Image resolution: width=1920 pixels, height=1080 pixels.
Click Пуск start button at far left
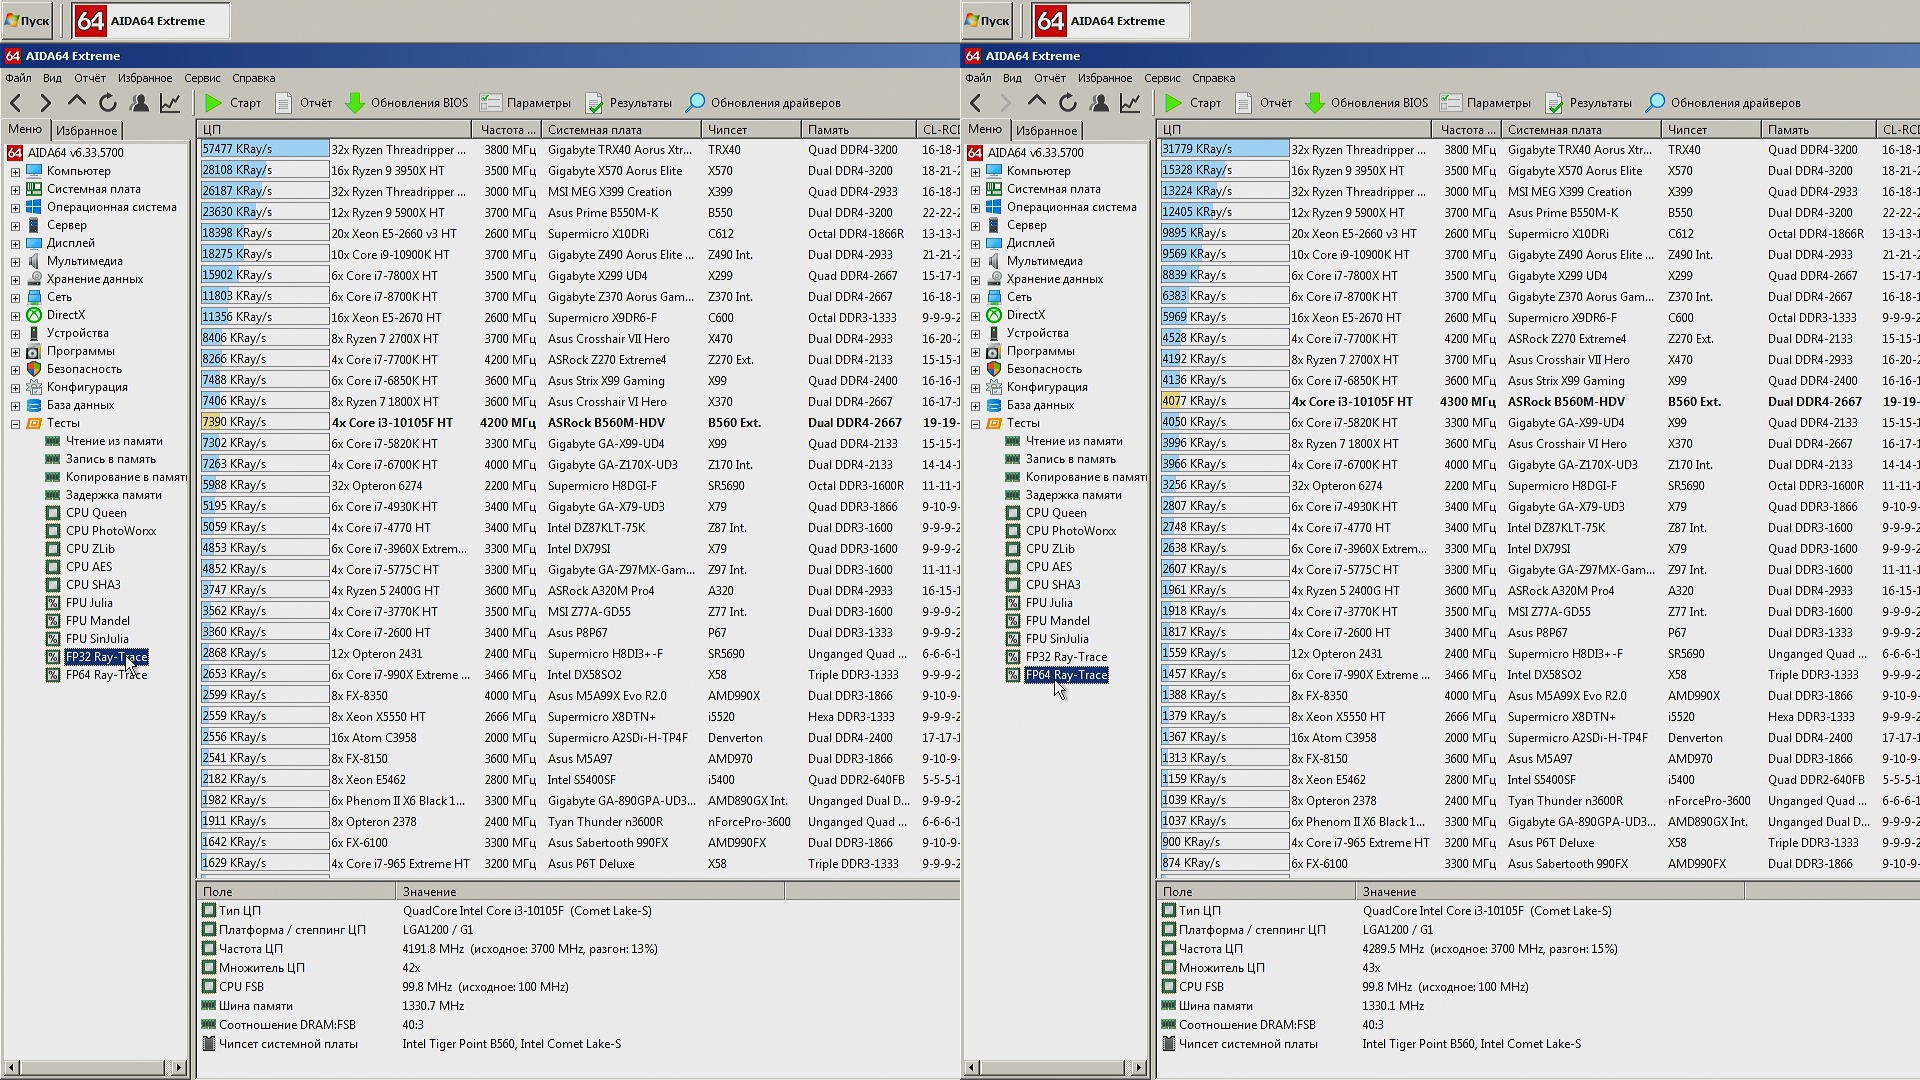27,21
